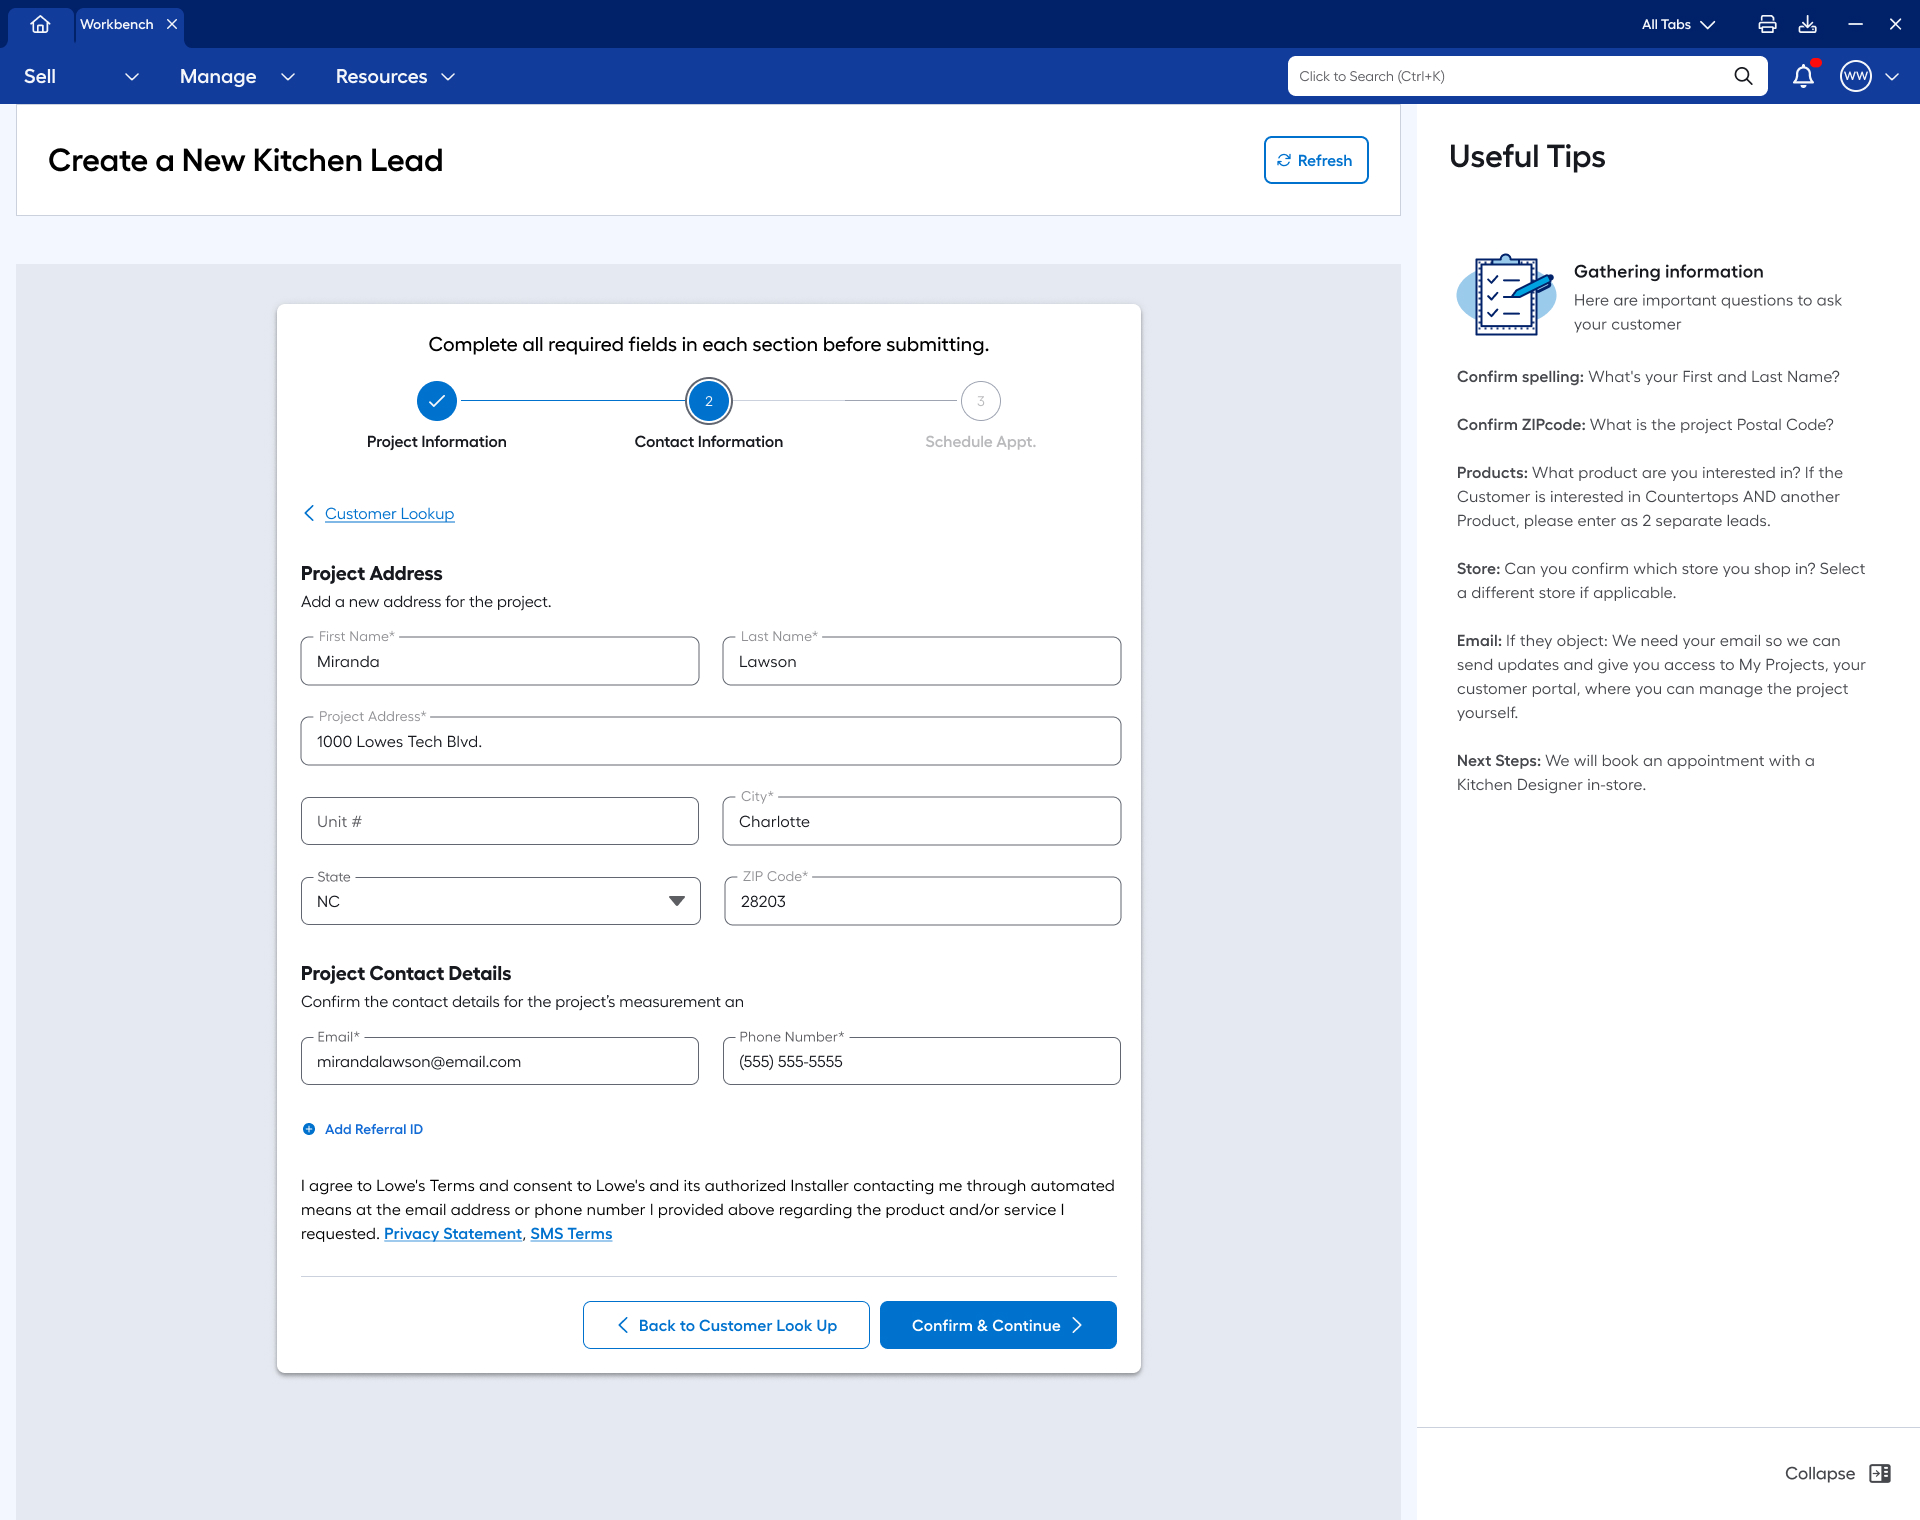
Task: Click the Contact Information step label
Action: [709, 441]
